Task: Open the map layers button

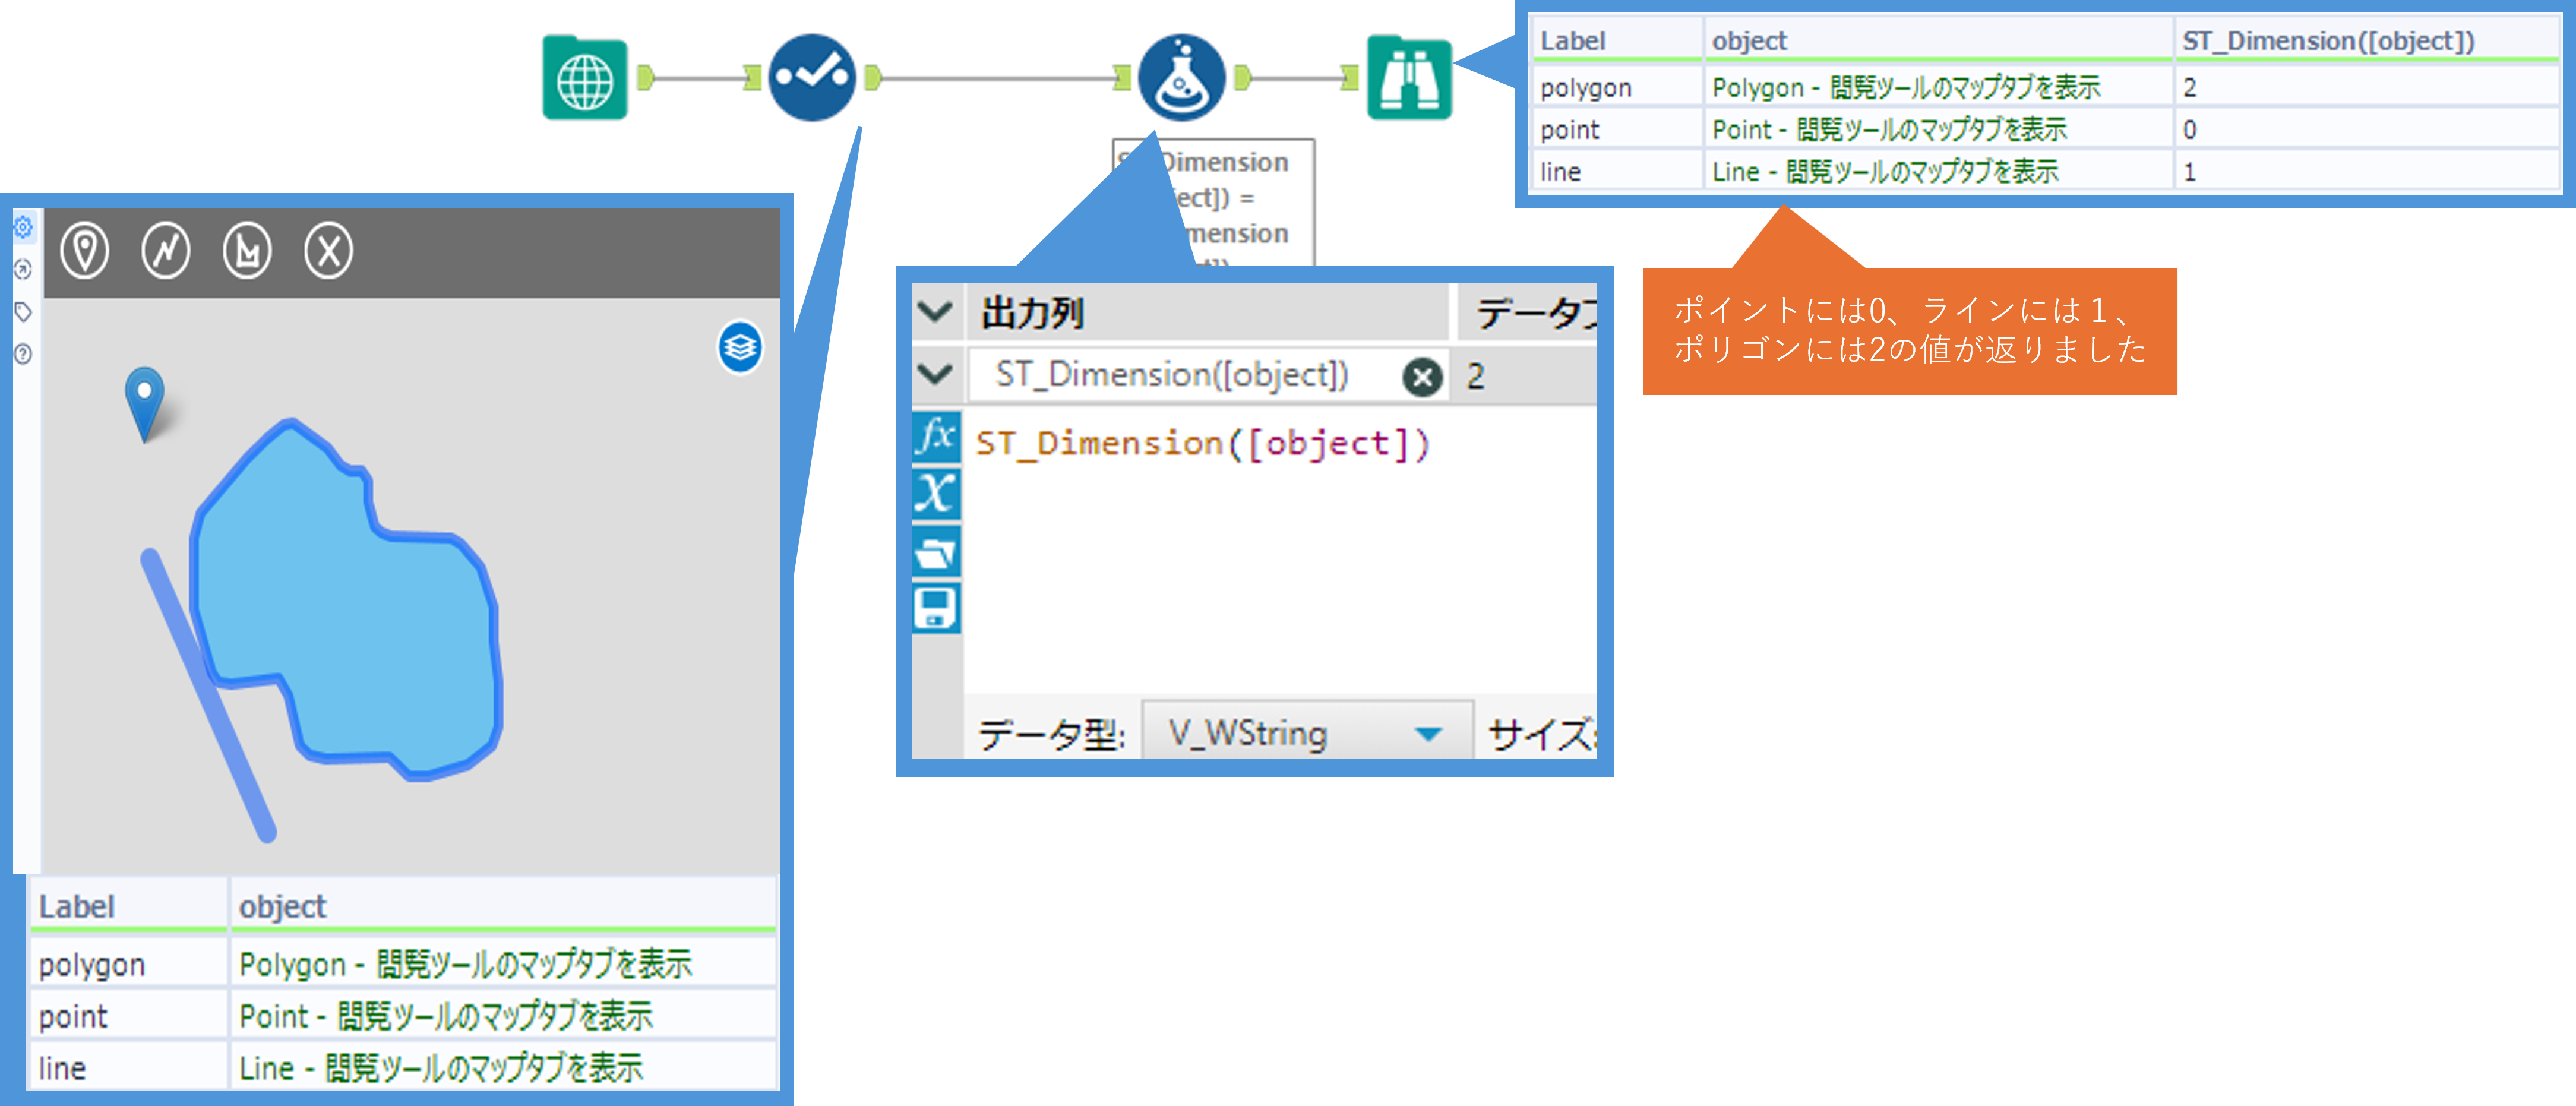Action: [x=740, y=347]
